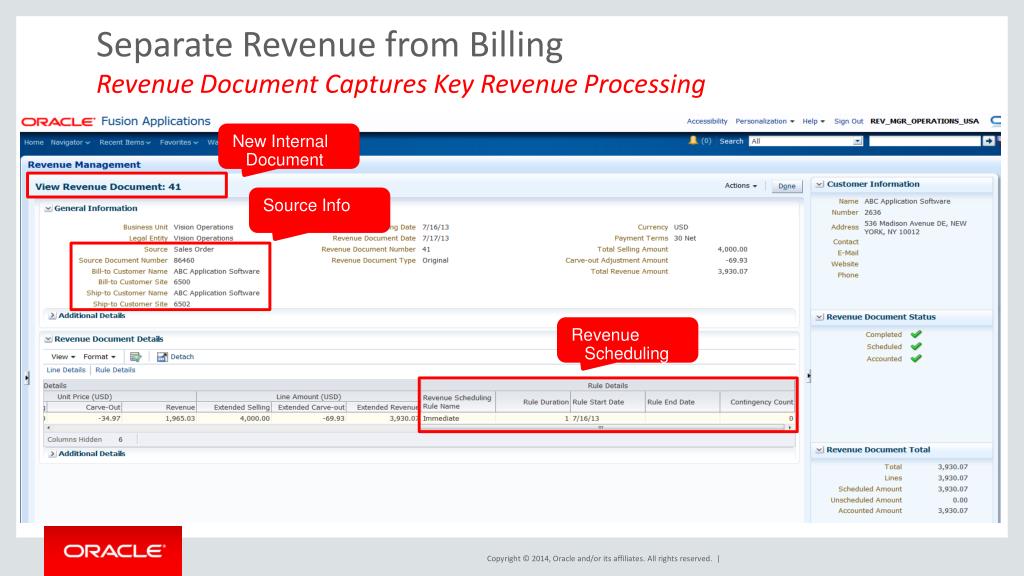Switch to the Rule Details view

coord(115,370)
